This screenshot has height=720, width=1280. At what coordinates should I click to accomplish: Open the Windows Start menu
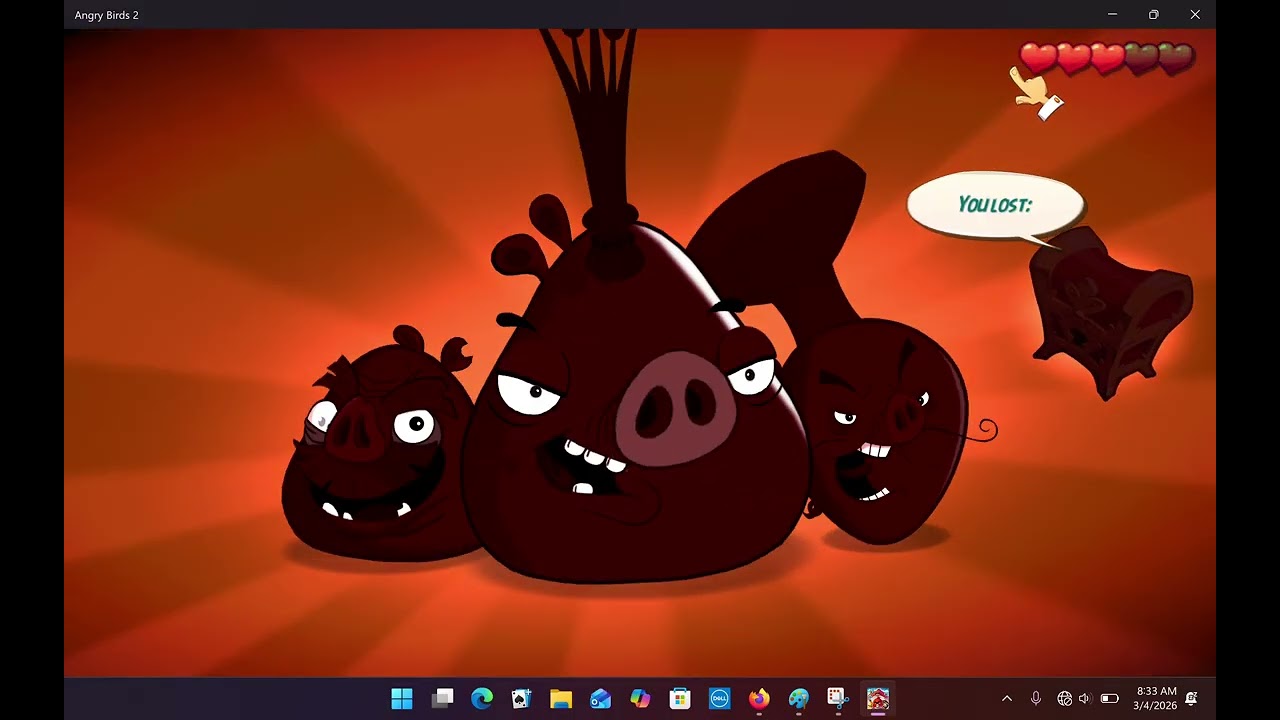[402, 698]
